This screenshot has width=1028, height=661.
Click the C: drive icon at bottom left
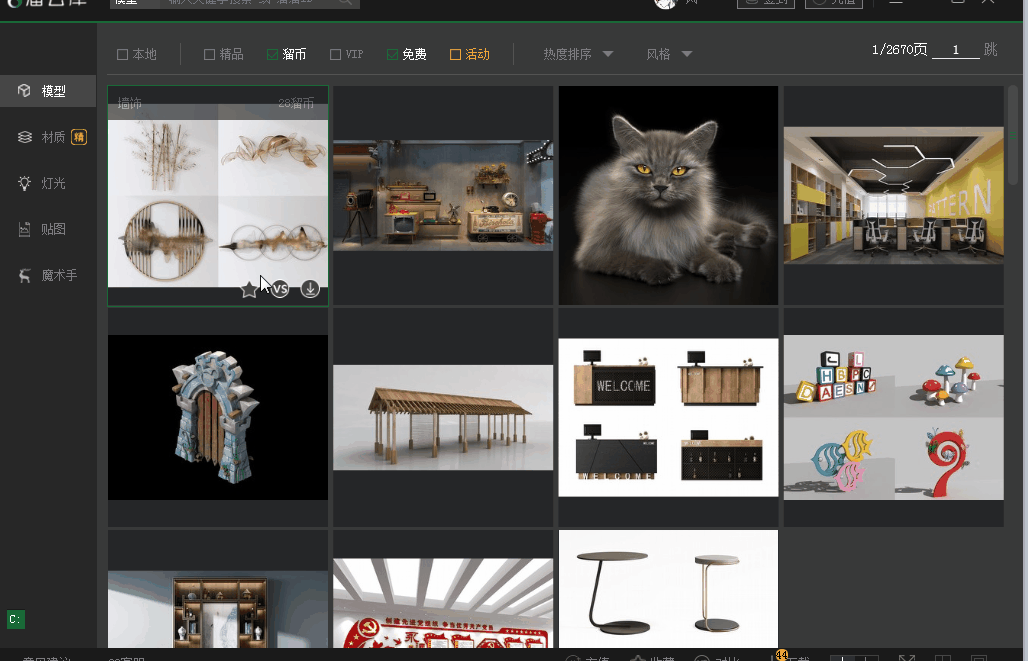tap(15, 620)
